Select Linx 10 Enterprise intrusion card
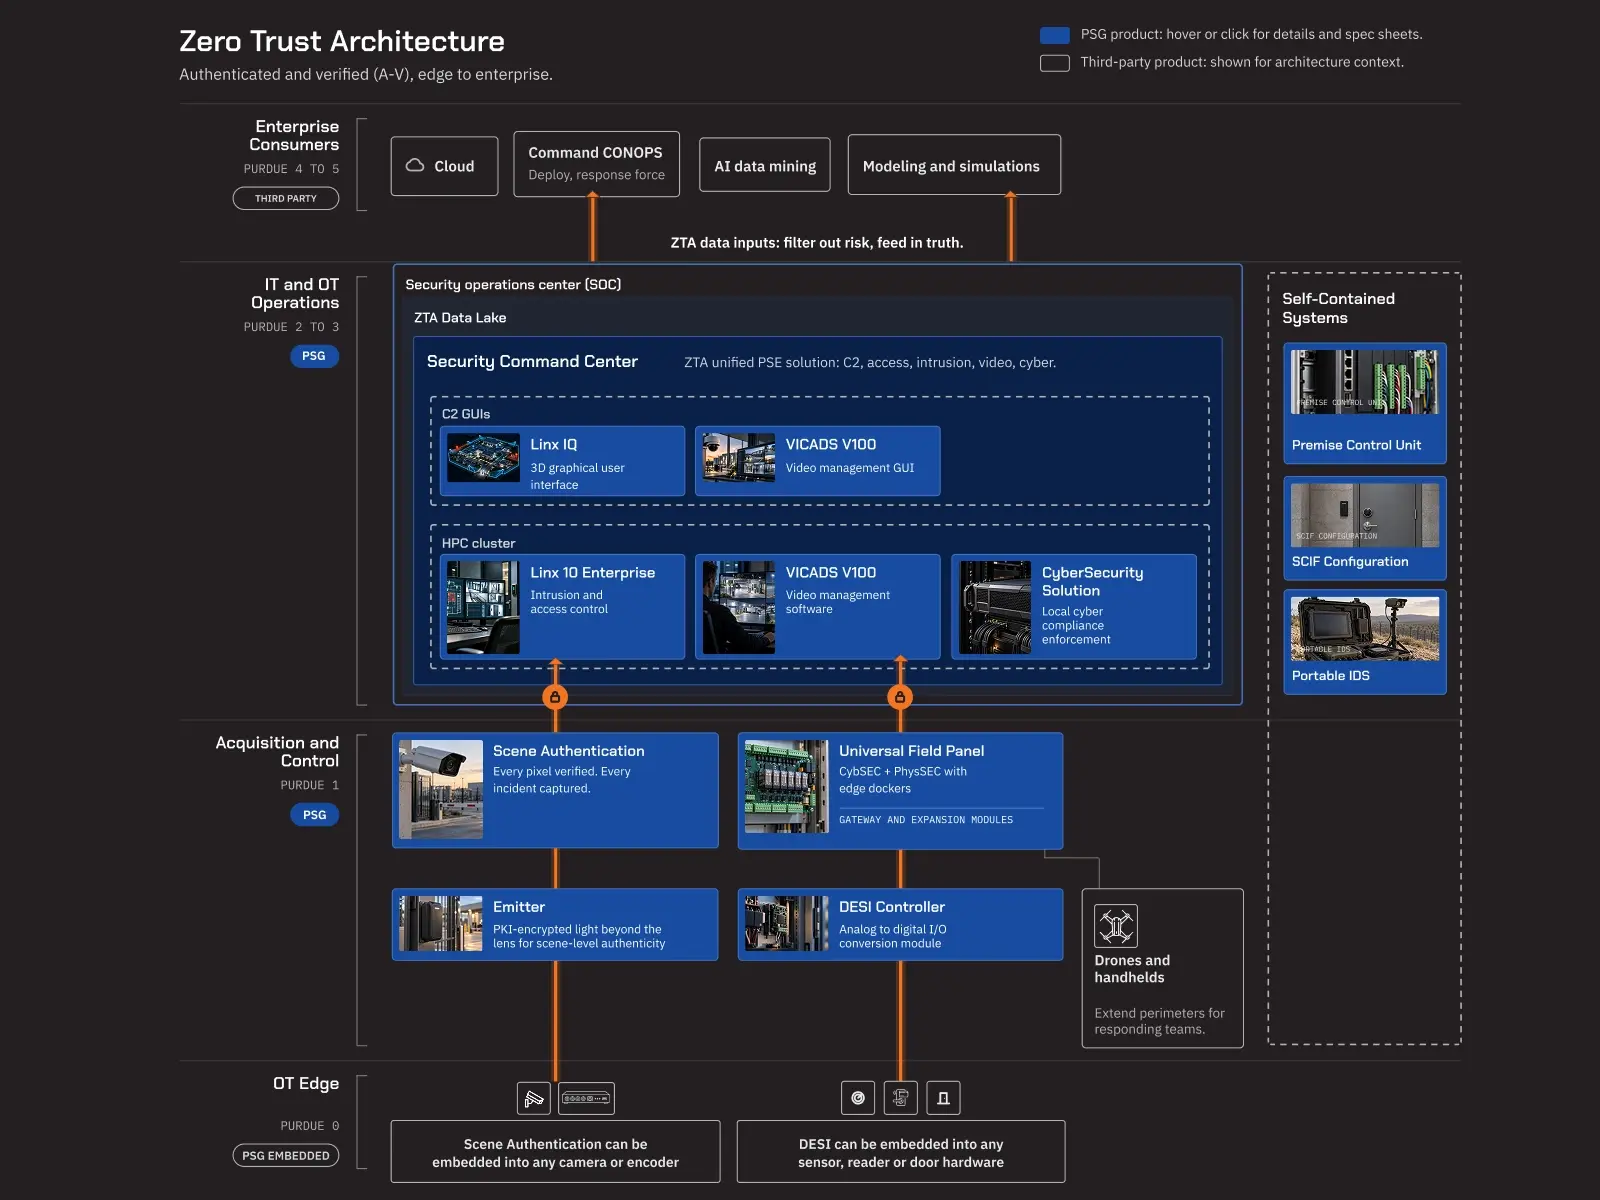 [563, 607]
